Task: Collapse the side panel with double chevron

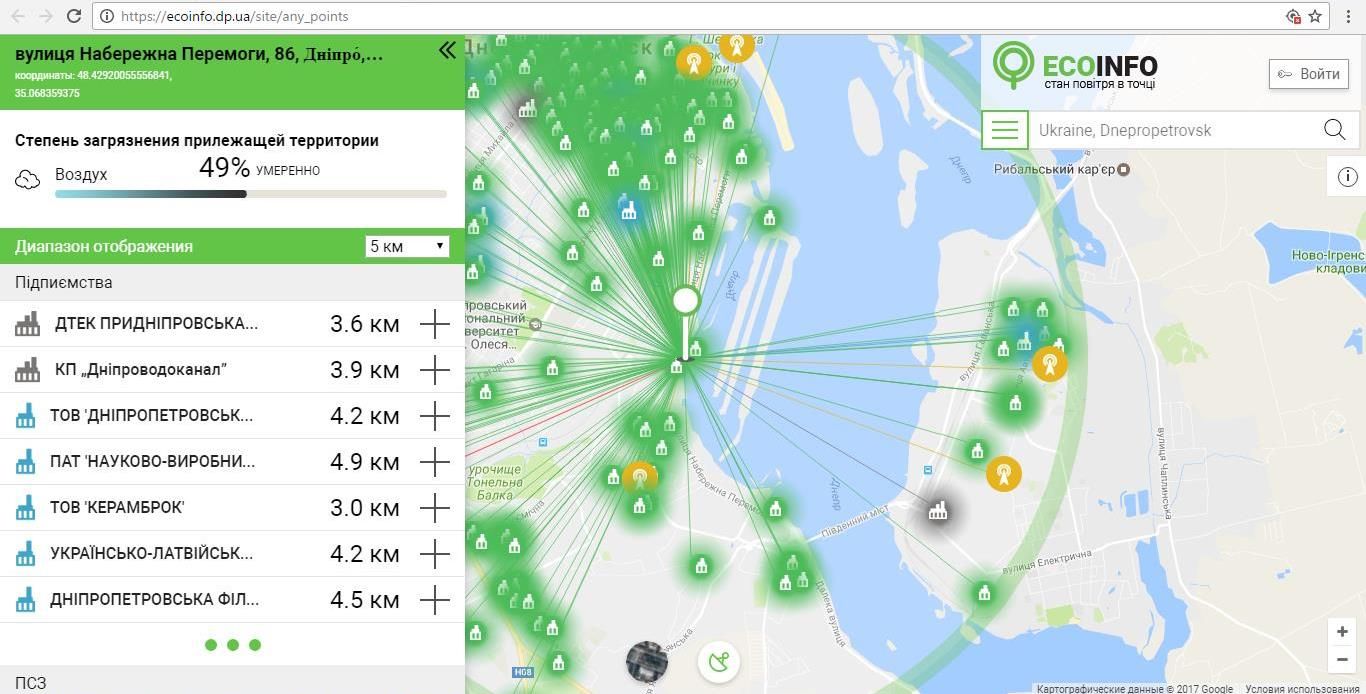Action: point(447,50)
